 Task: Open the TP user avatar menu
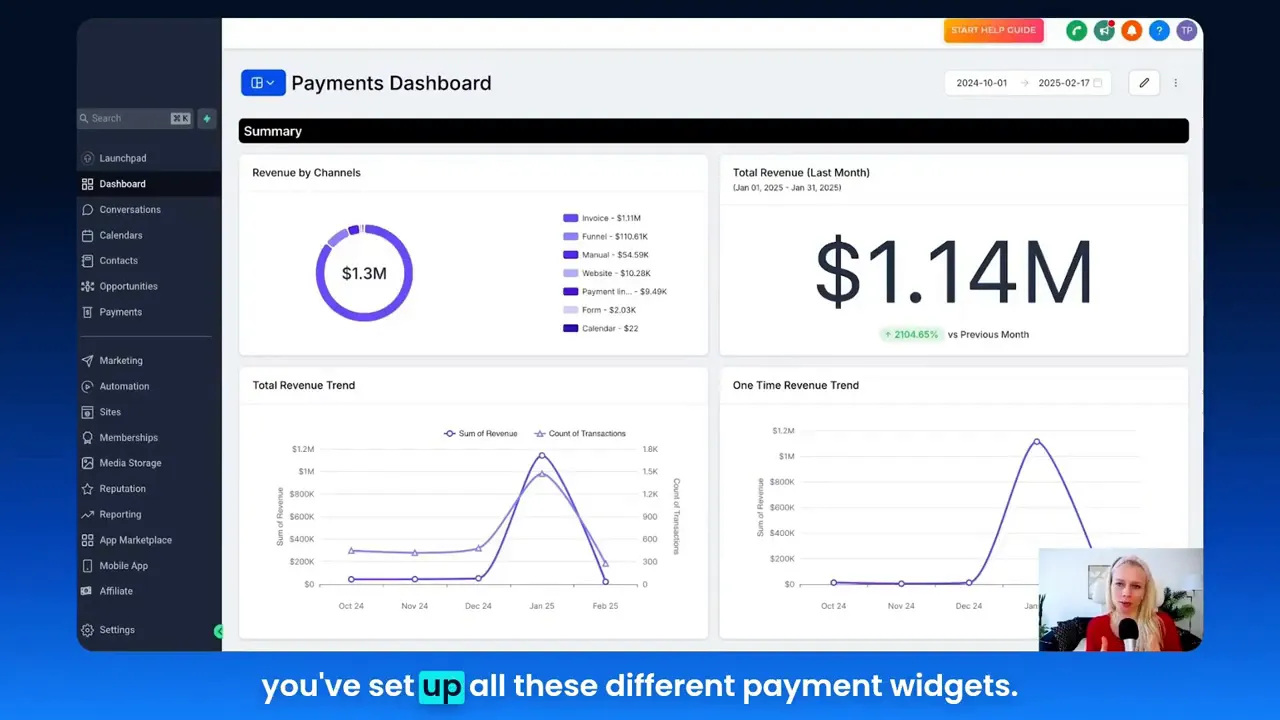point(1186,31)
